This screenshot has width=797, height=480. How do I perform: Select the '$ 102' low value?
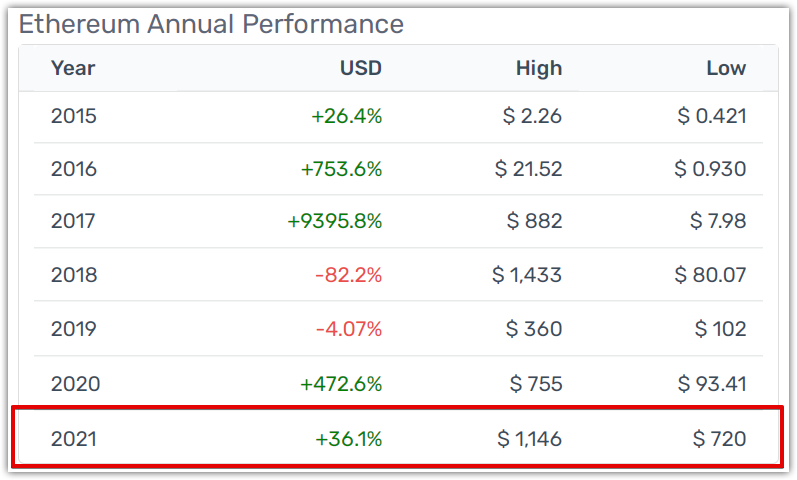click(720, 329)
